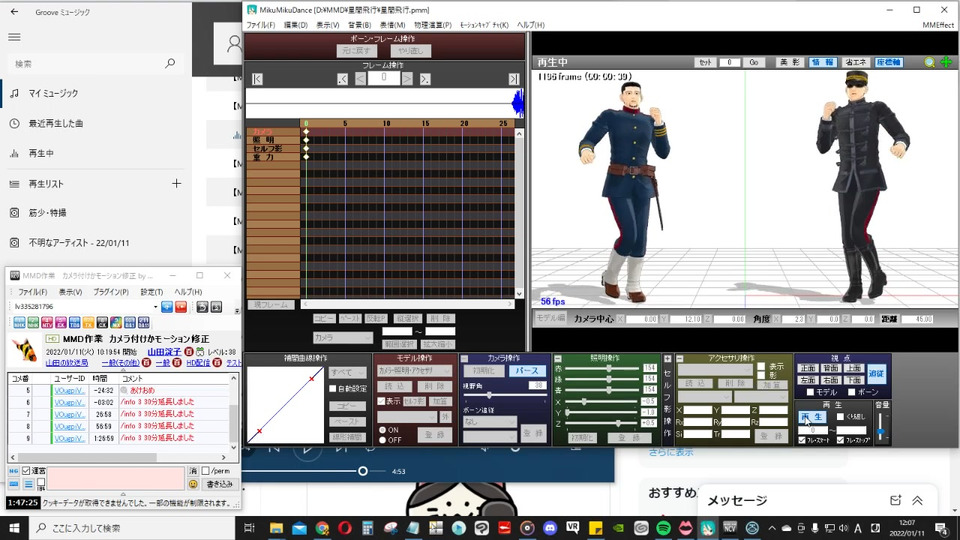Select the OFF radio button
The image size is (960, 540).
coord(382,440)
